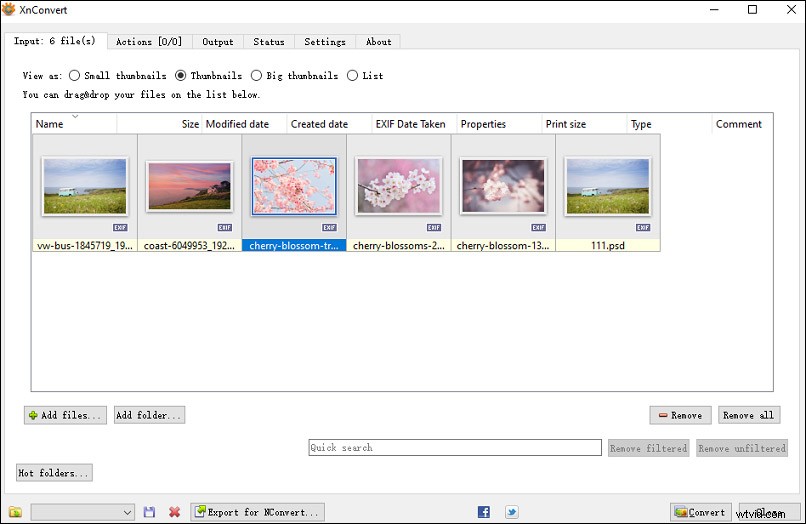Sort by the Name column header

(75, 124)
